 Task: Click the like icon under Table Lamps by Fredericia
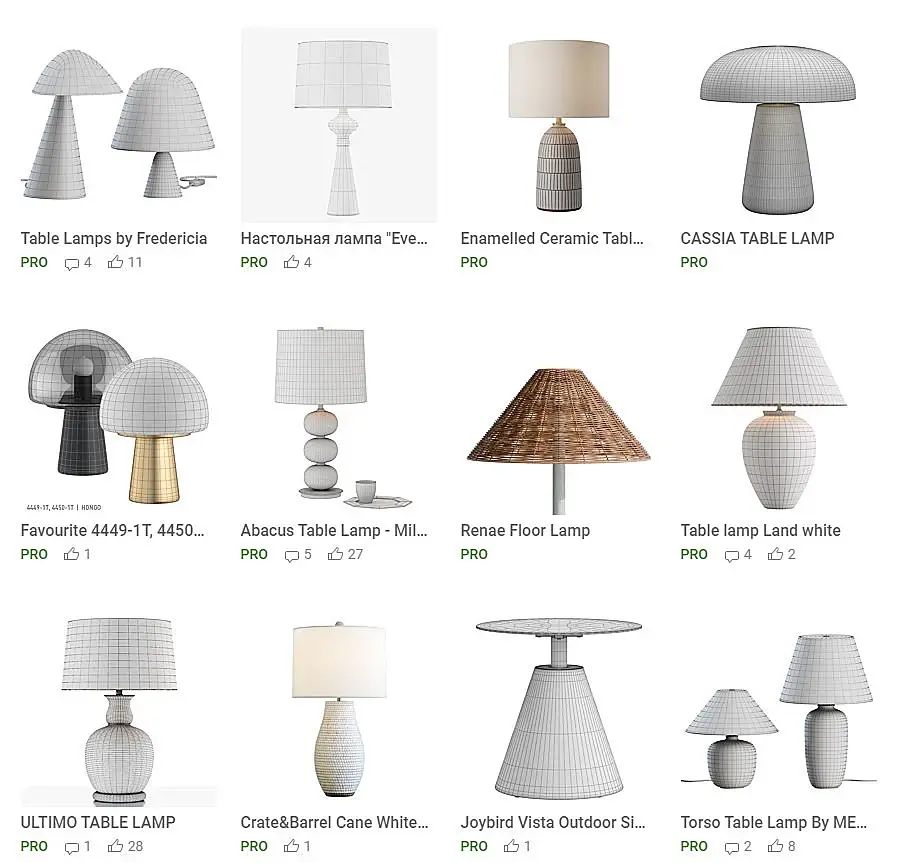115,262
